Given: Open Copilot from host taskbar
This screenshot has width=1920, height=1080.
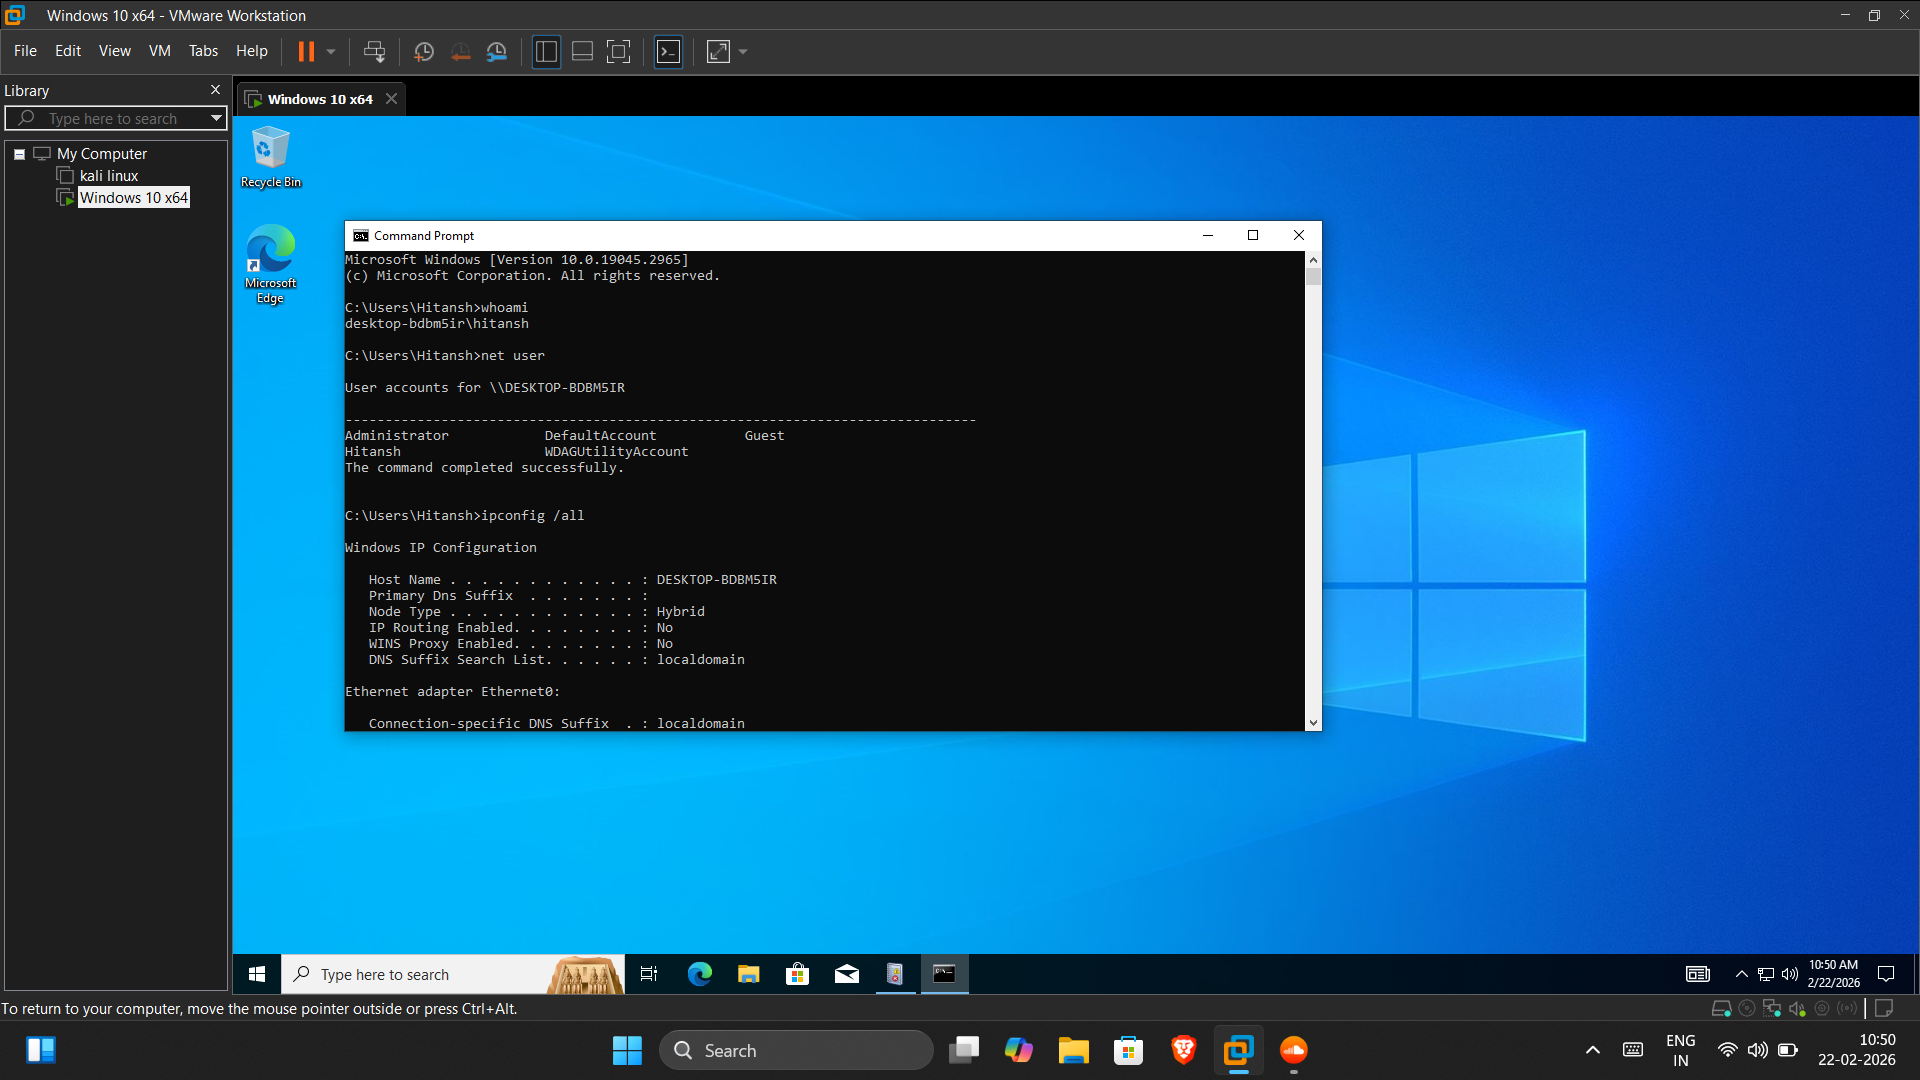Looking at the screenshot, I should [1018, 1050].
